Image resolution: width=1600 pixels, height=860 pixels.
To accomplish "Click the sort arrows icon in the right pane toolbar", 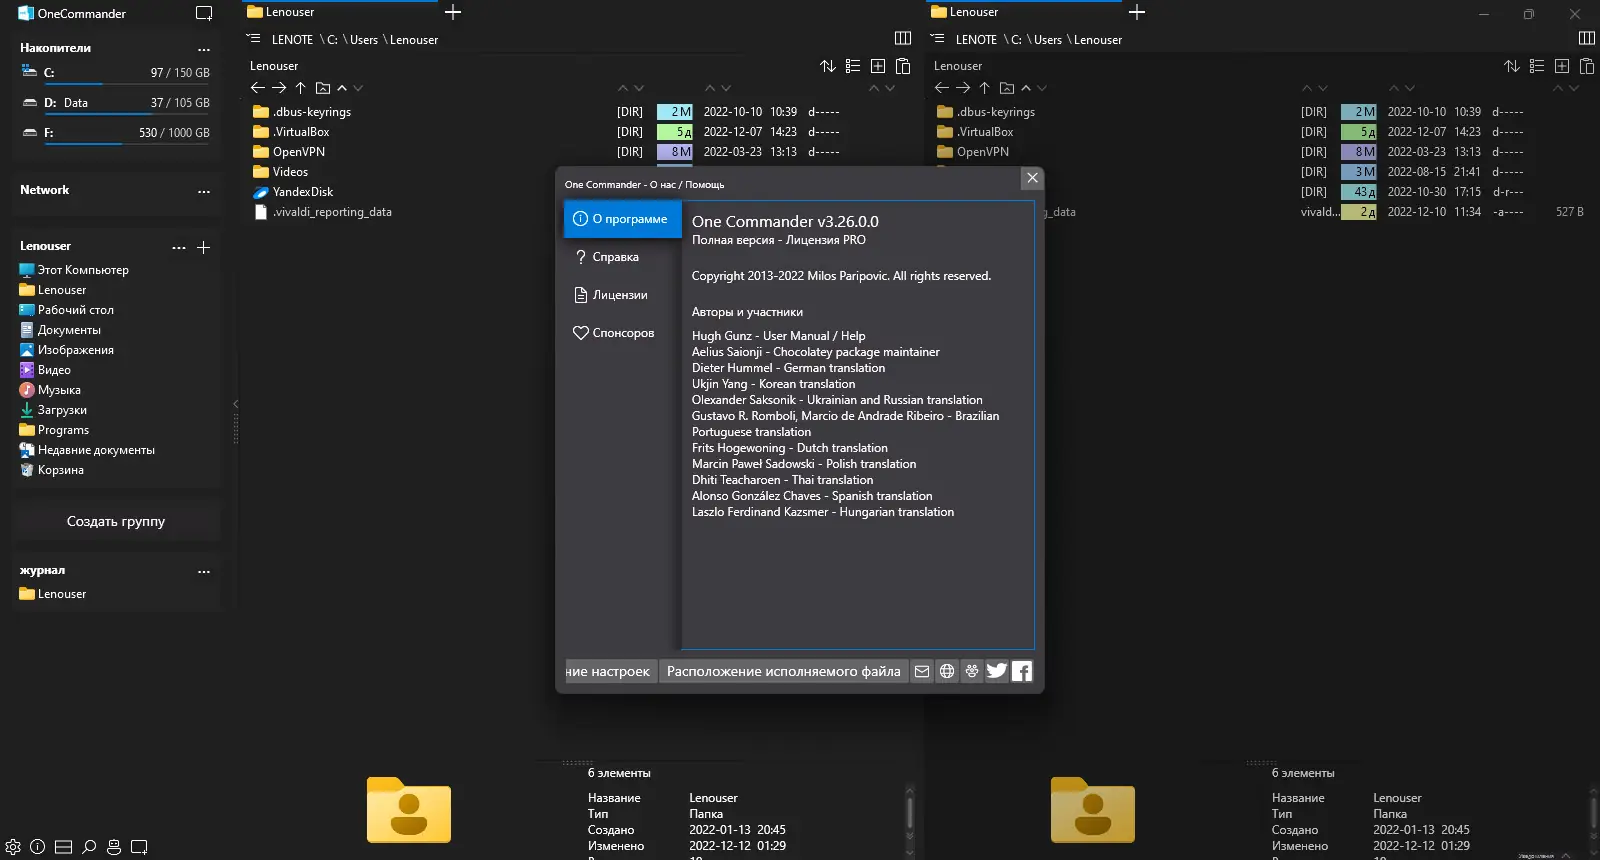I will (x=1512, y=66).
